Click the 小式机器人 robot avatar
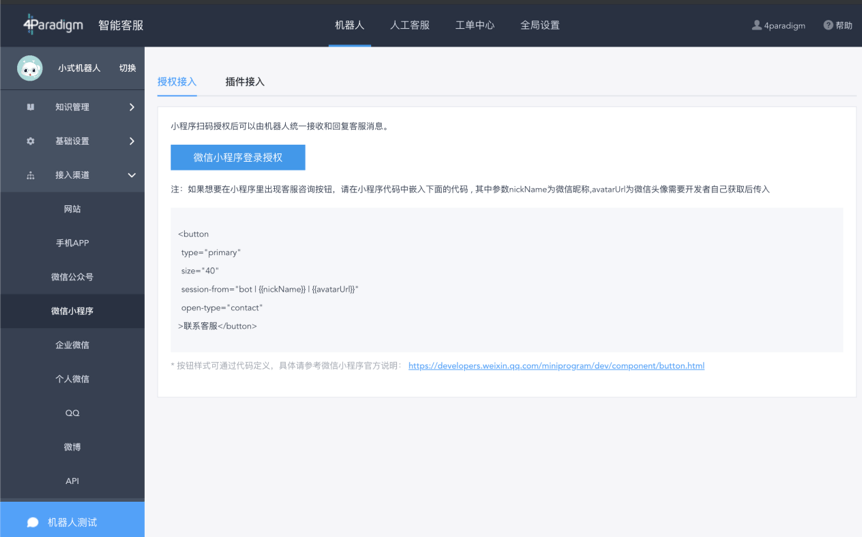Viewport: 862px width, 537px height. coord(30,68)
